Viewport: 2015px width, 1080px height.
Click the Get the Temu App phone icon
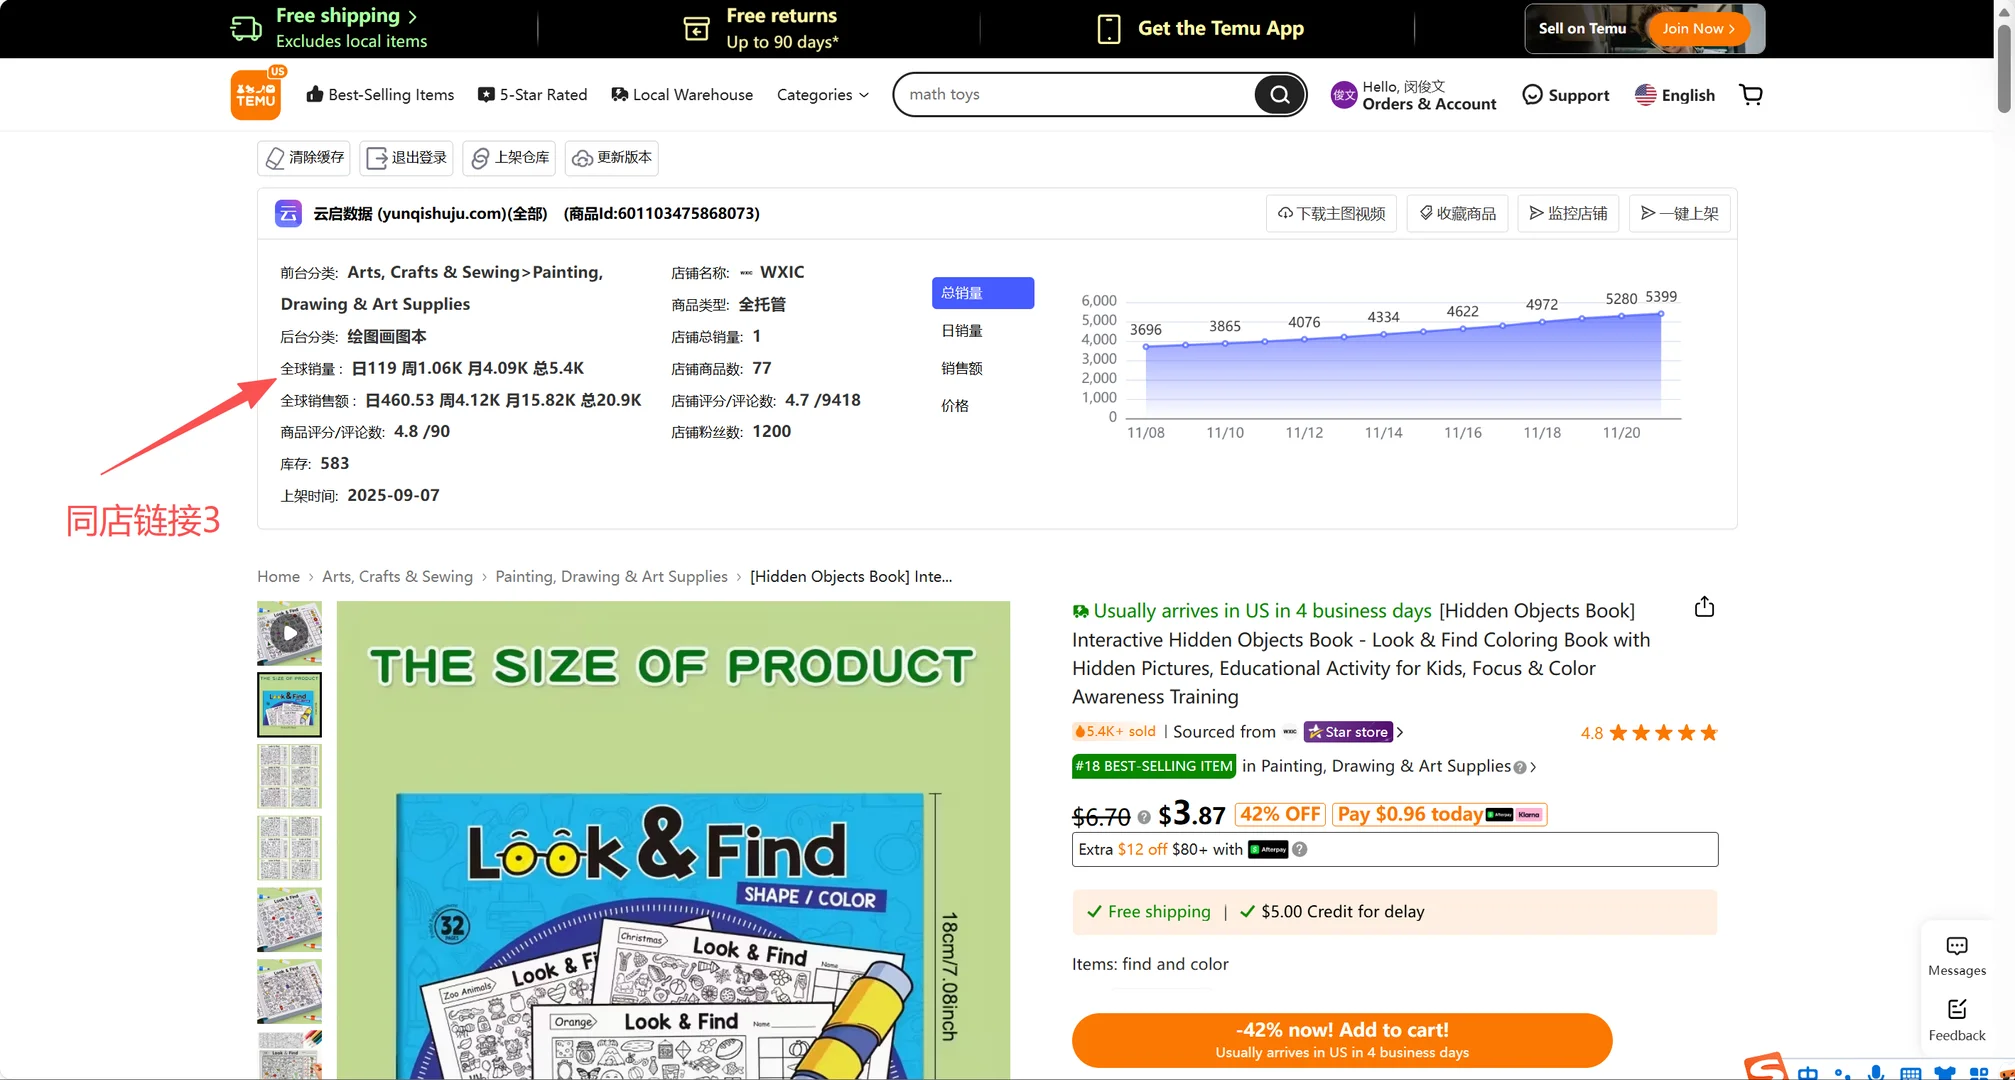(1108, 29)
